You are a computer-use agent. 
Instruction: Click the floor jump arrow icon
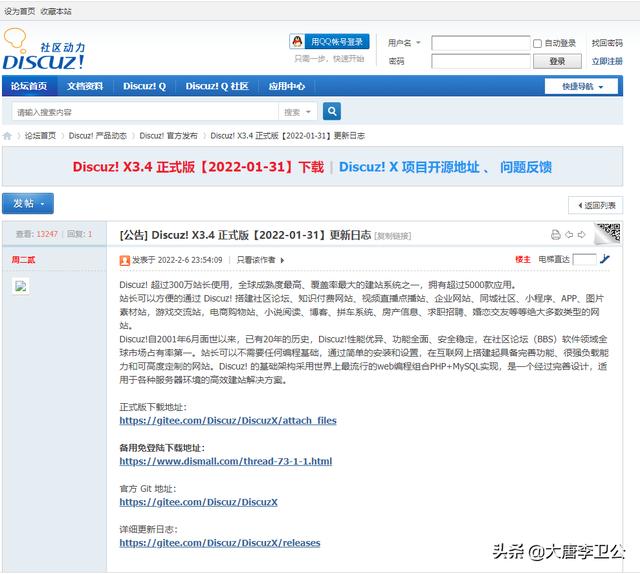point(605,259)
